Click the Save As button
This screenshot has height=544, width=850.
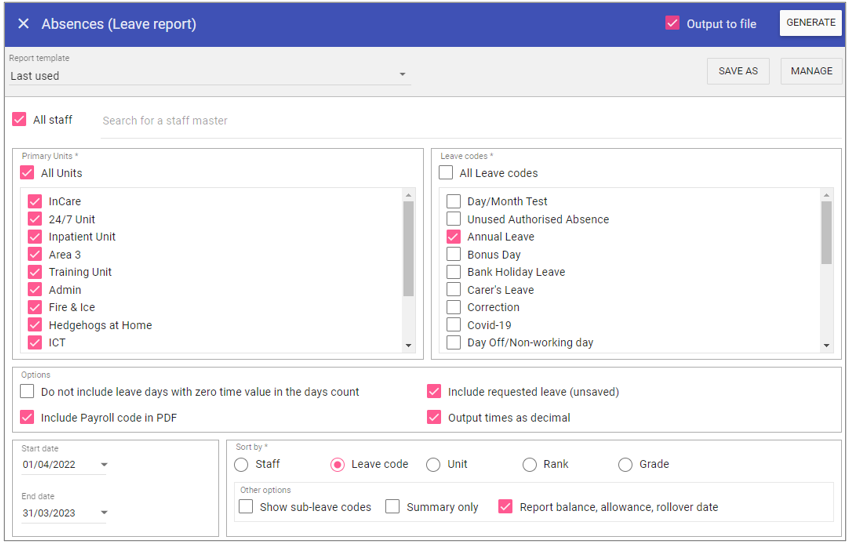tap(738, 71)
